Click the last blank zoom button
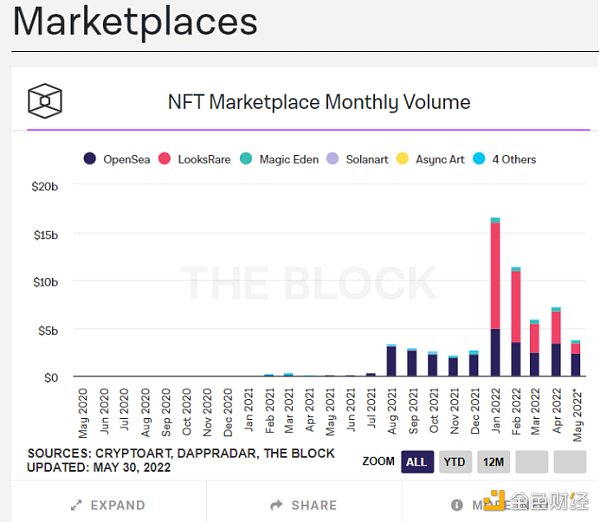 [569, 461]
